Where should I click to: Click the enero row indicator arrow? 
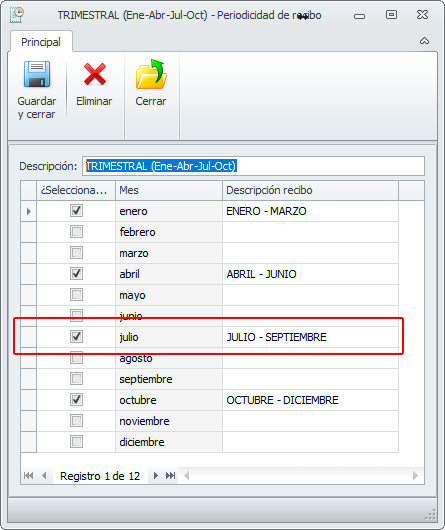click(x=29, y=211)
